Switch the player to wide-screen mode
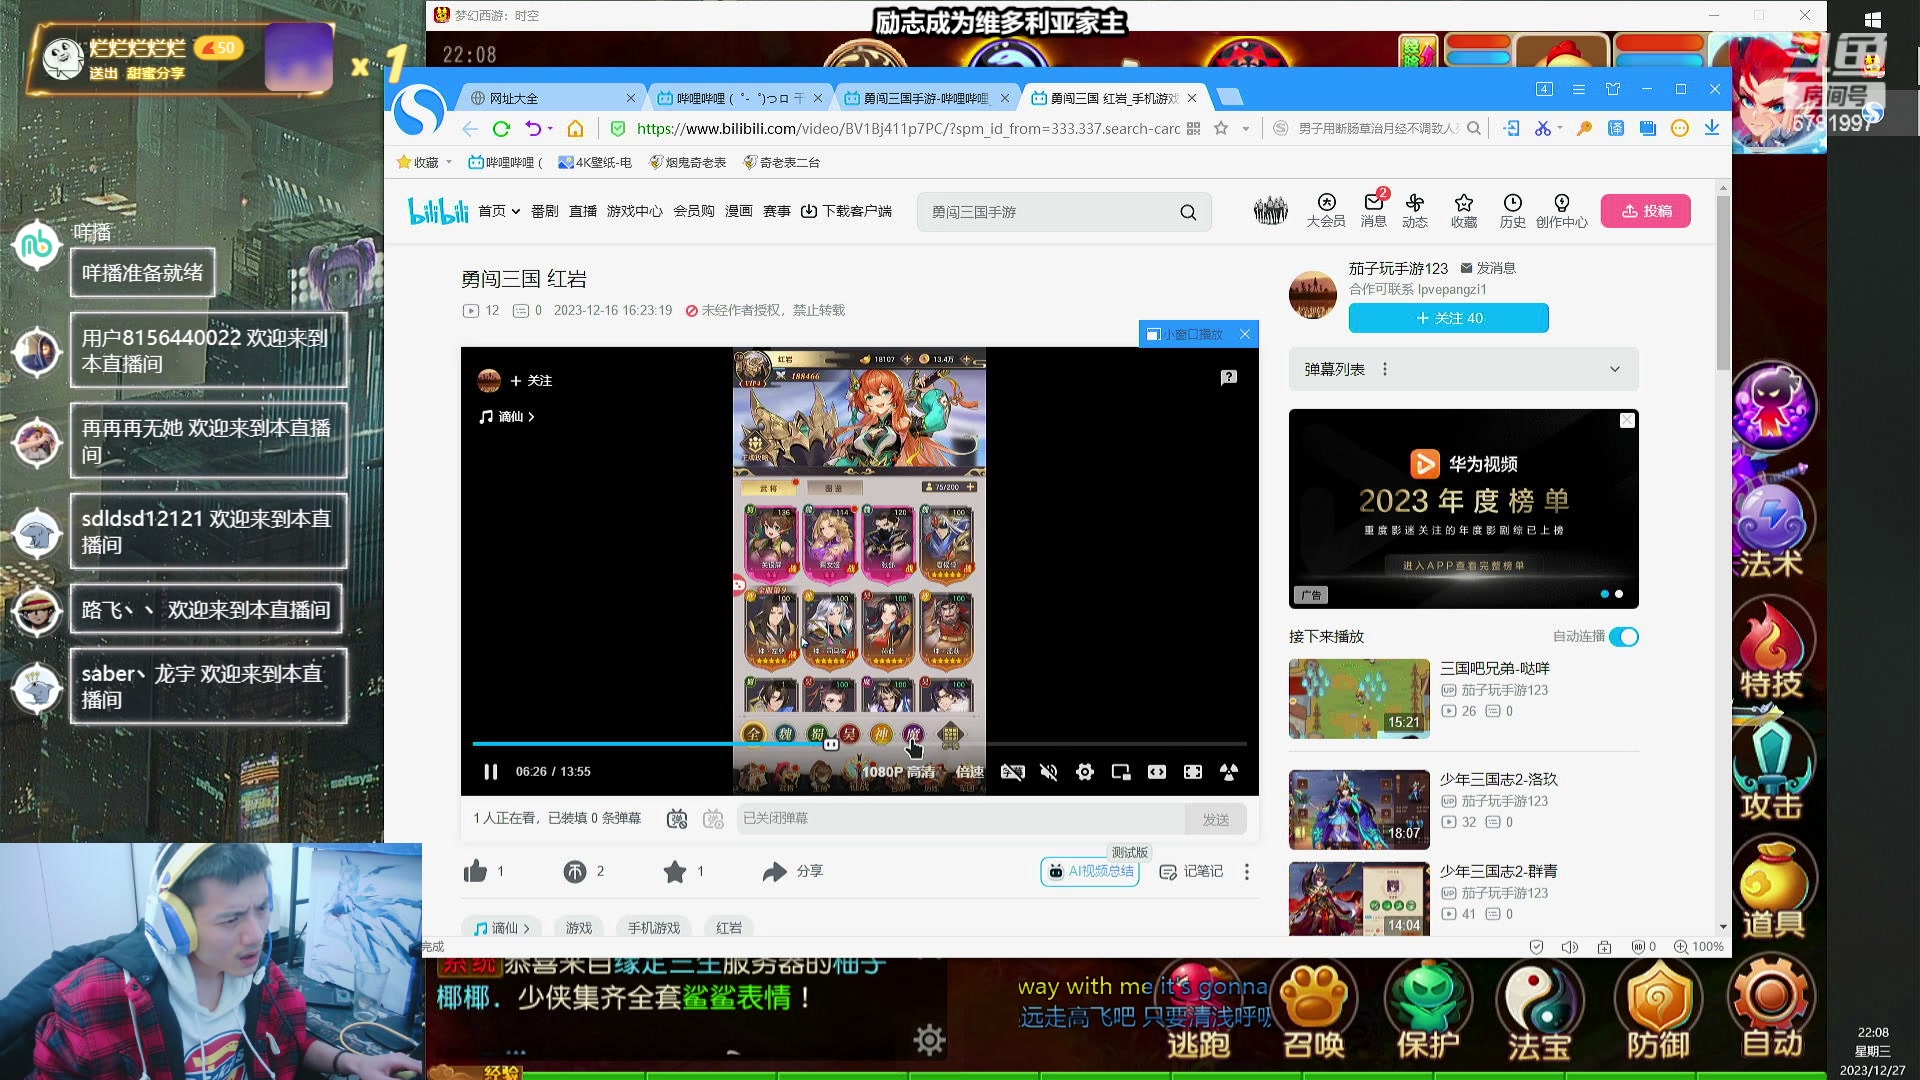Screen dimensions: 1920x1080 click(1157, 771)
